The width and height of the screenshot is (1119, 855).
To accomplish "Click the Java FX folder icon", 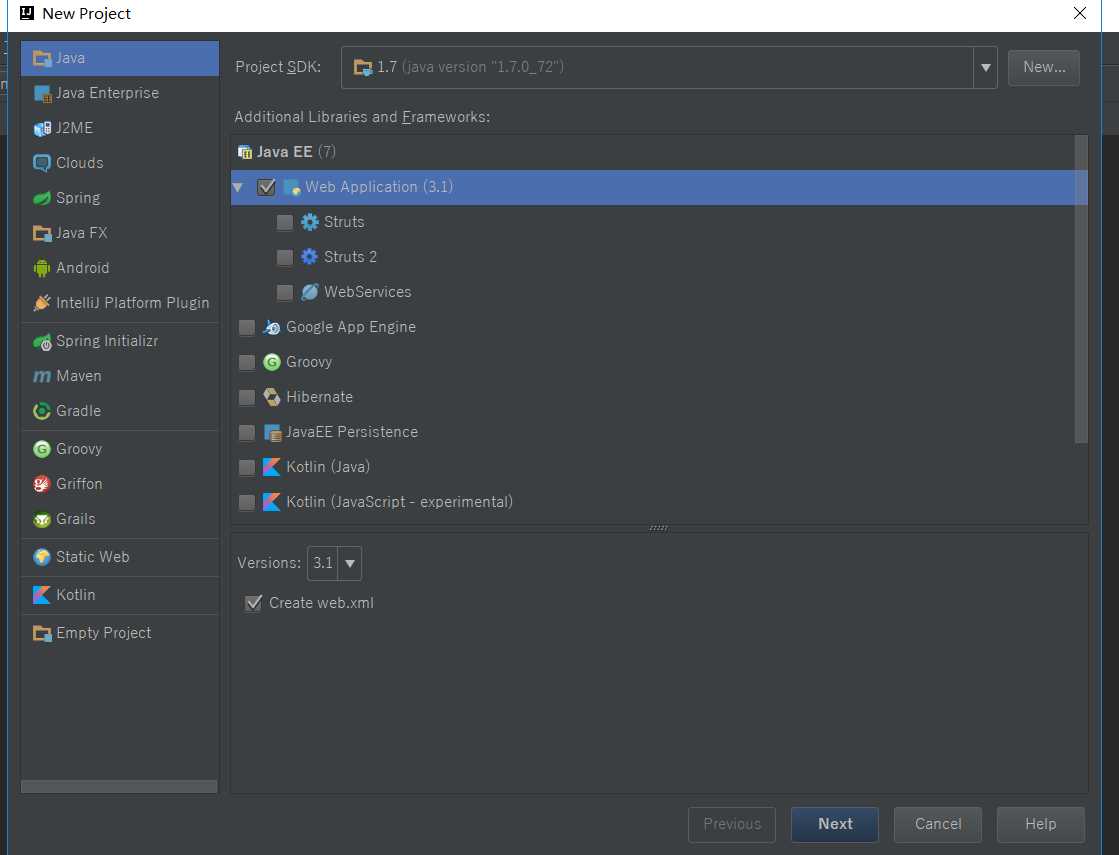I will coord(42,233).
